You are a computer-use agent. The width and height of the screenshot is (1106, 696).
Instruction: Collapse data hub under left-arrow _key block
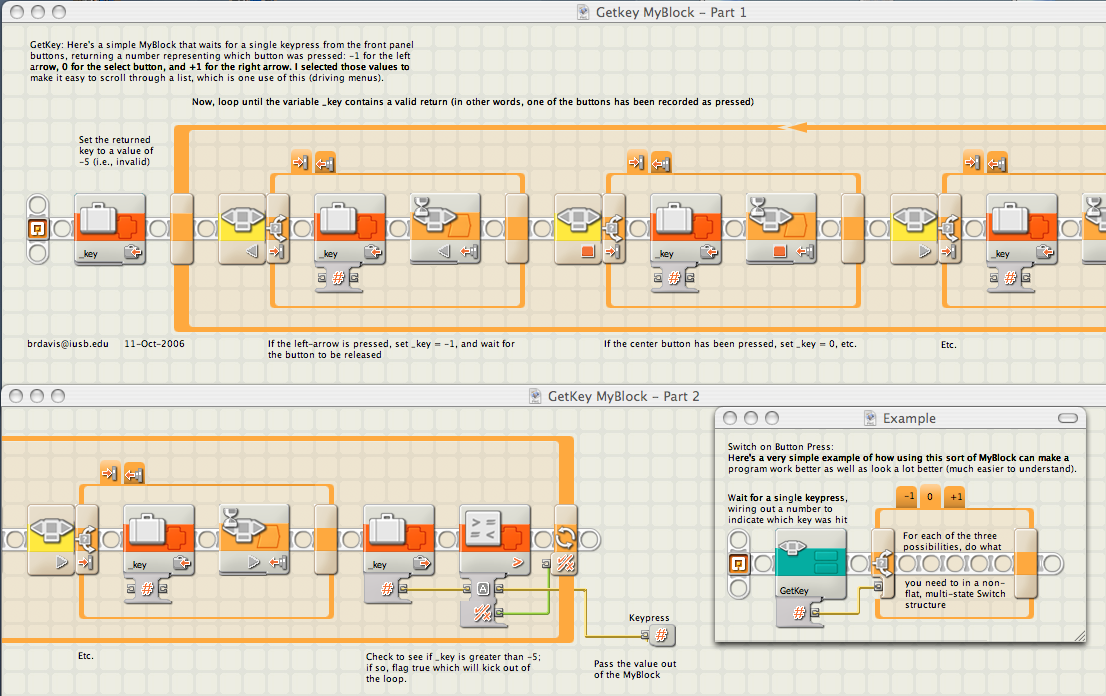339,279
